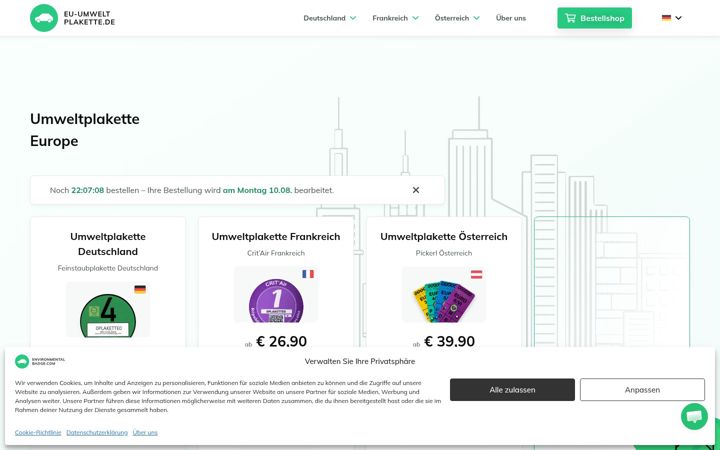The image size is (720, 450).
Task: Click the Austrian flag on Österreich card
Action: pyautogui.click(x=477, y=274)
